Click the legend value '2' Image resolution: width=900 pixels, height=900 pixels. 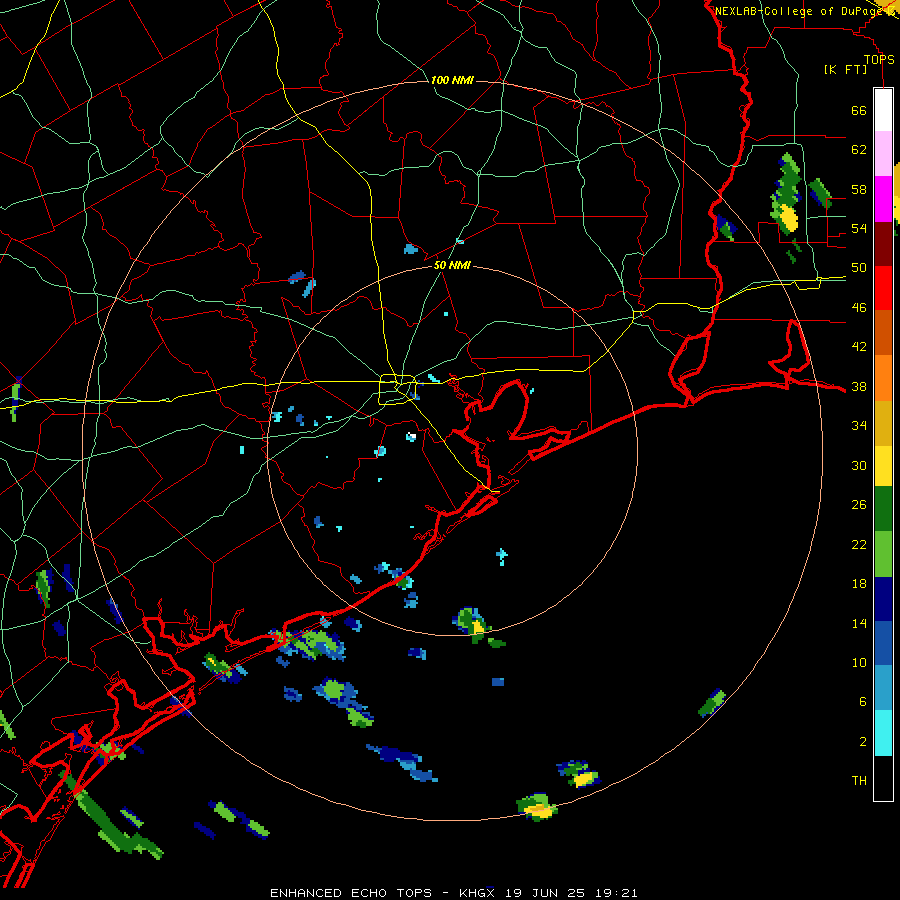(863, 742)
